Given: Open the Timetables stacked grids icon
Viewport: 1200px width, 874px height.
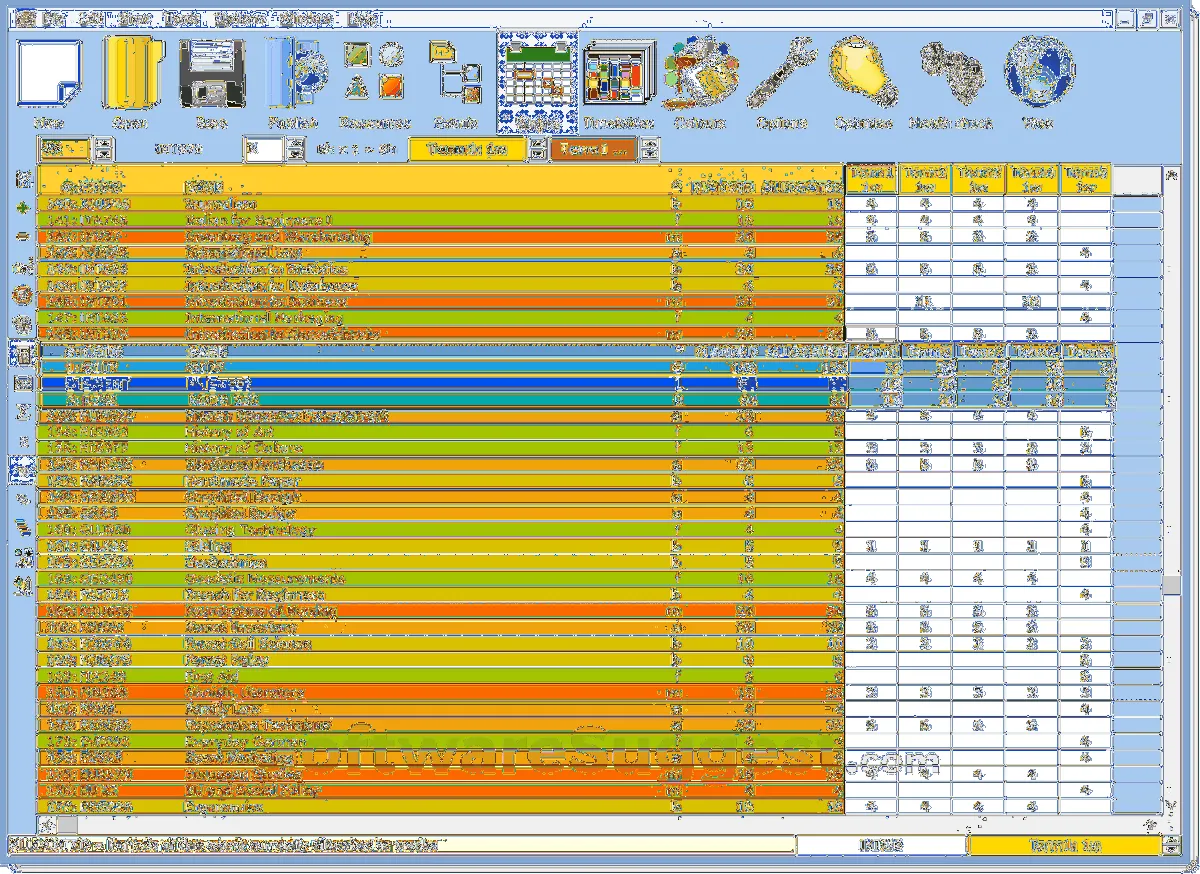Looking at the screenshot, I should (618, 72).
